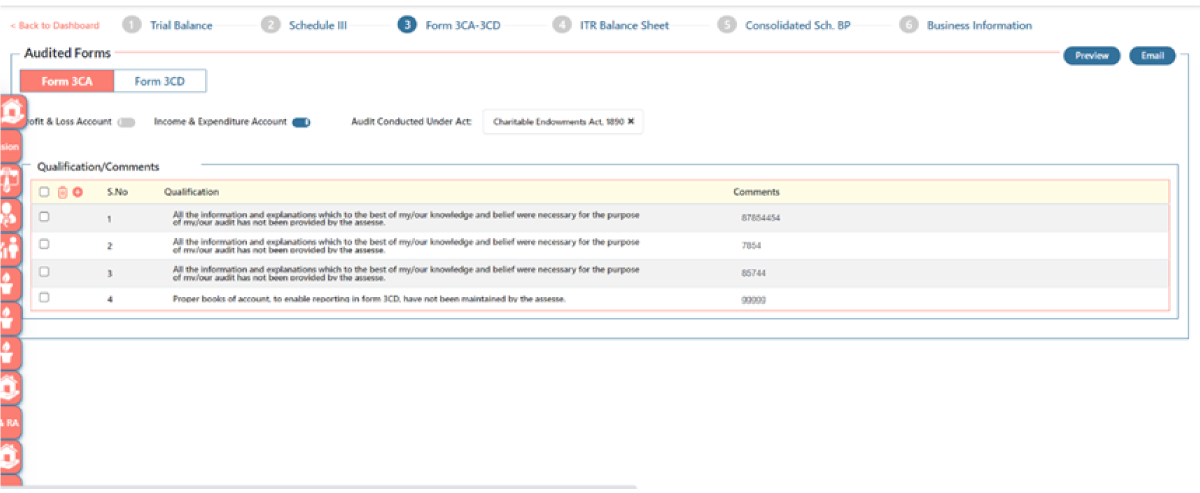Viewport: 1200px width, 493px height.
Task: Click the row 4 'Proper books of account' qualification
Action: [x=369, y=299]
